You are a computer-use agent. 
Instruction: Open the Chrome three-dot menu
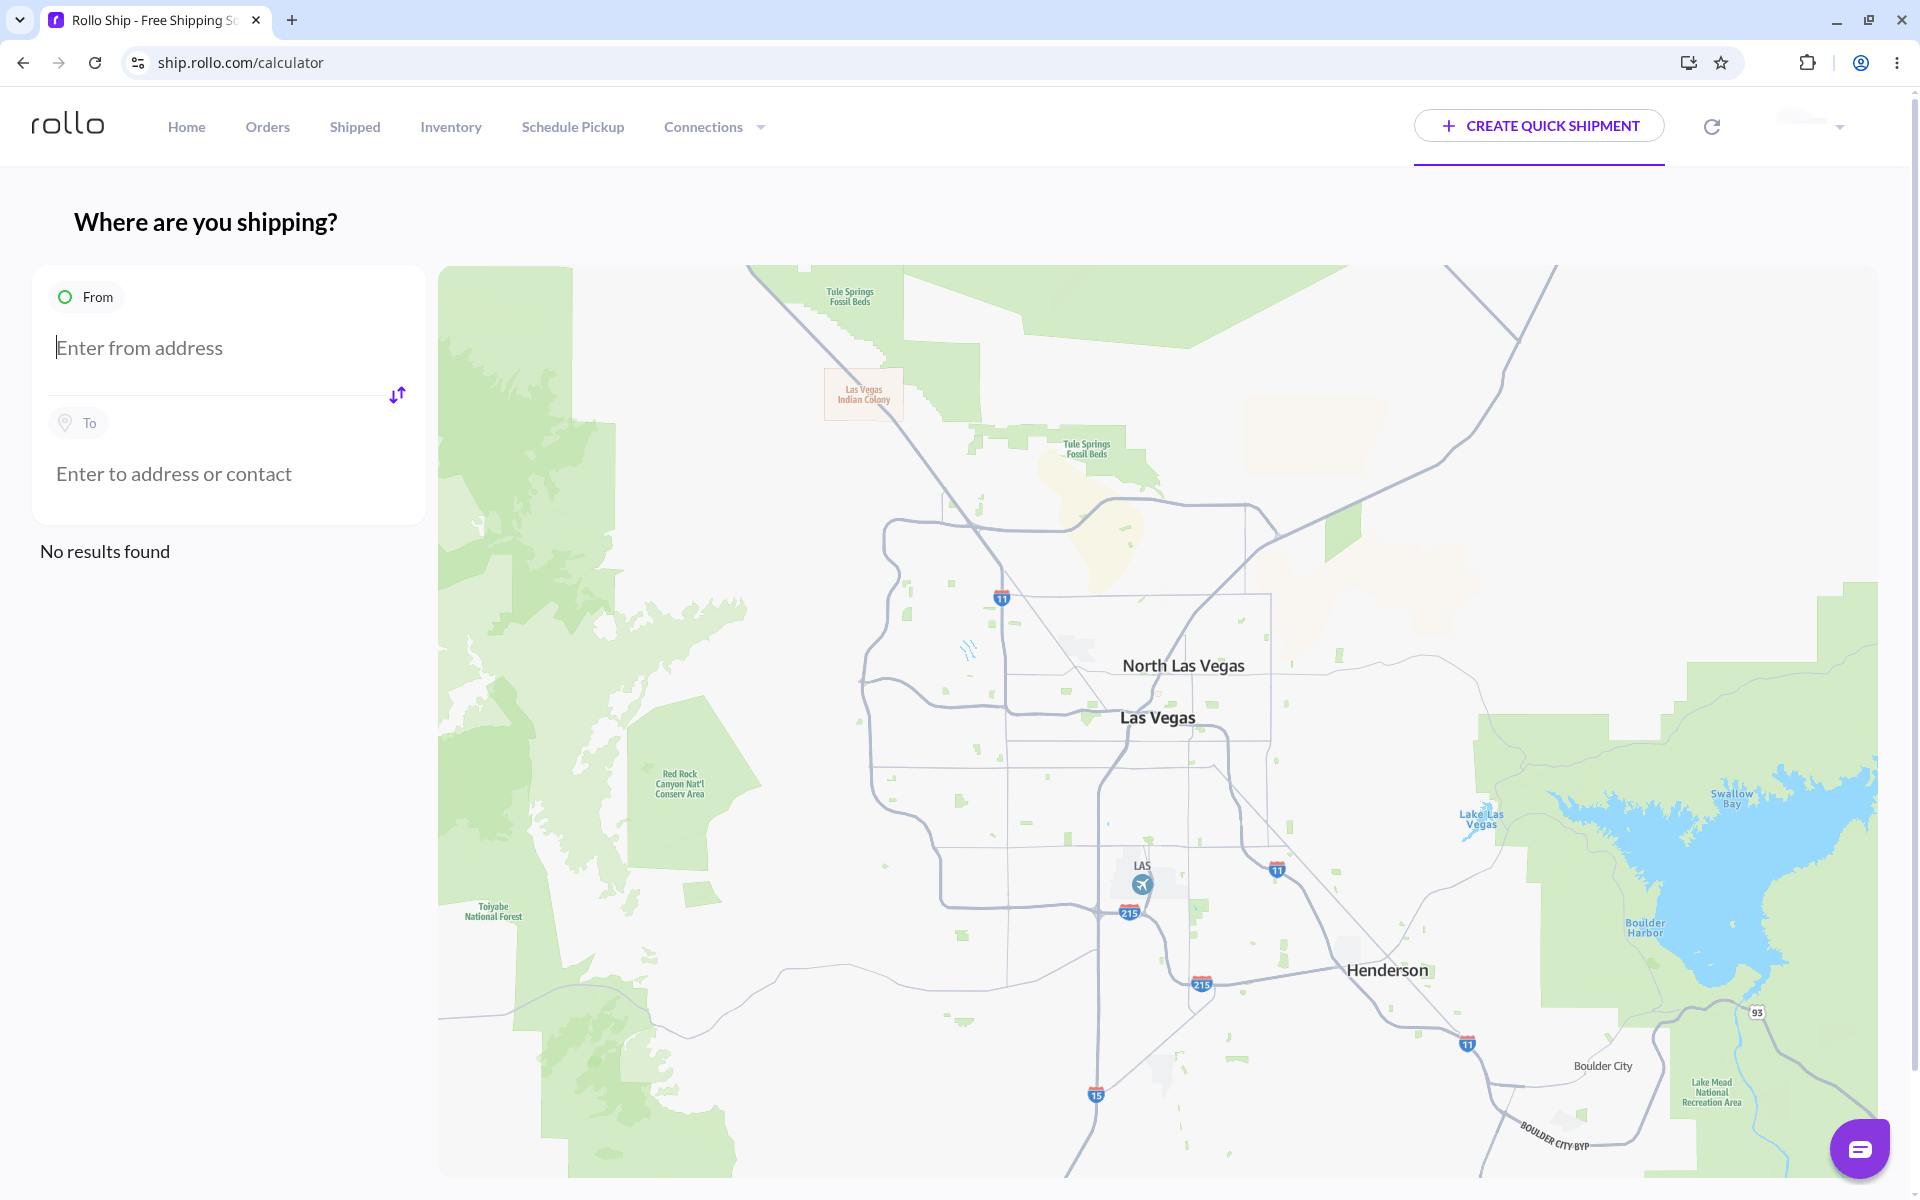coord(1897,63)
